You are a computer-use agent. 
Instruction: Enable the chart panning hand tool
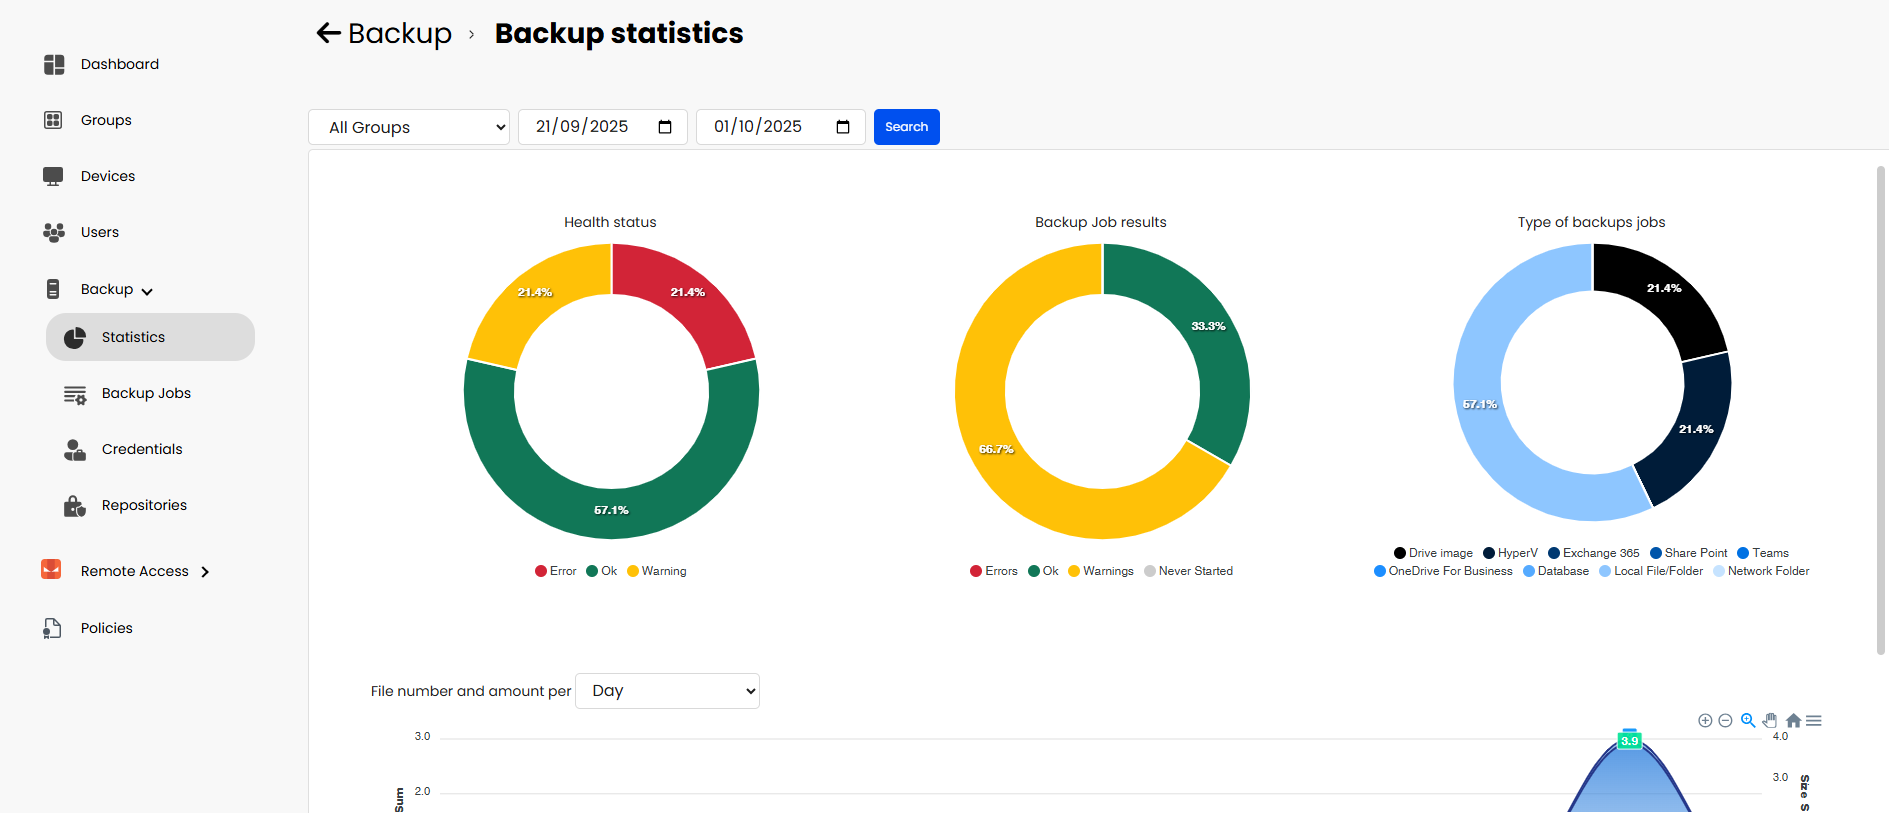[x=1770, y=720]
